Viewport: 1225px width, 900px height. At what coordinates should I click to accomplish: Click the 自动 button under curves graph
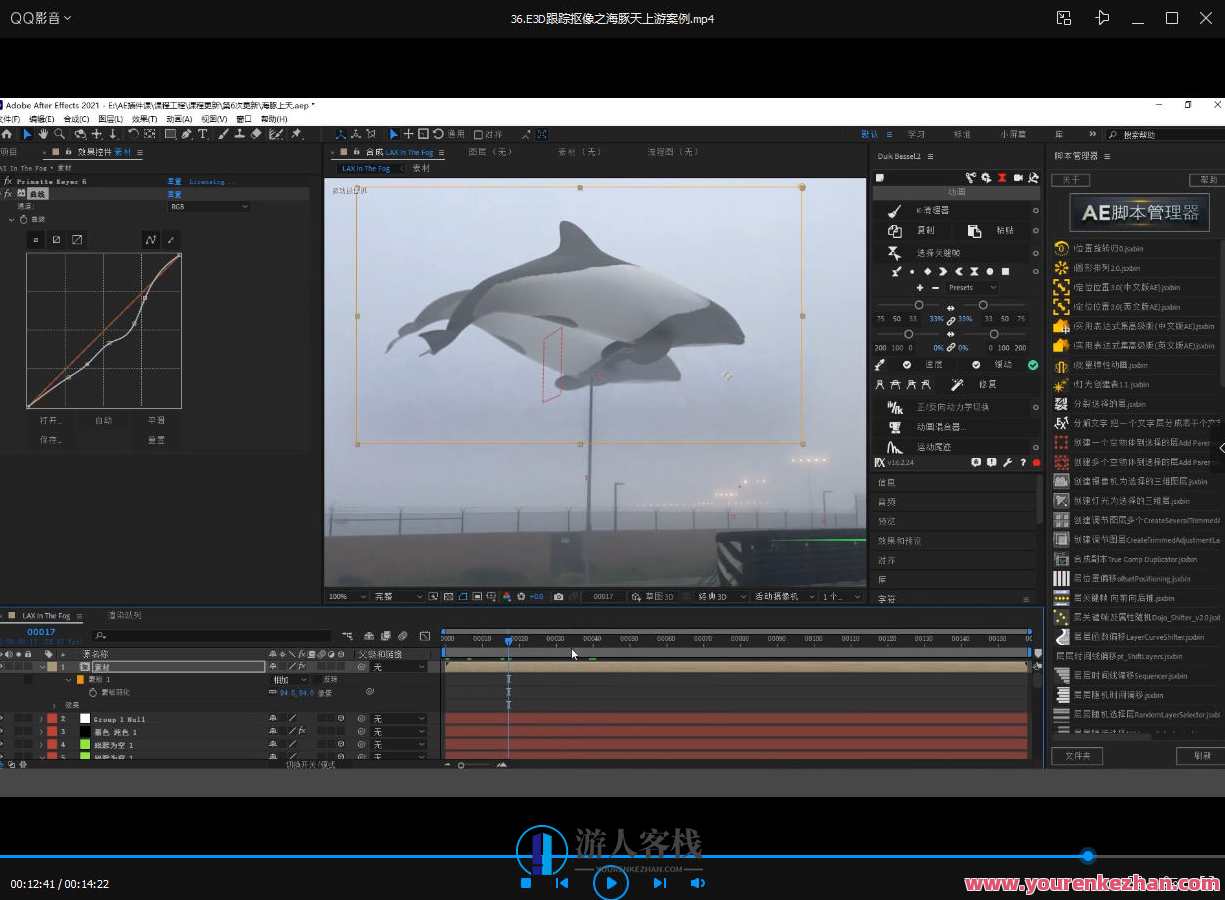[x=104, y=421]
